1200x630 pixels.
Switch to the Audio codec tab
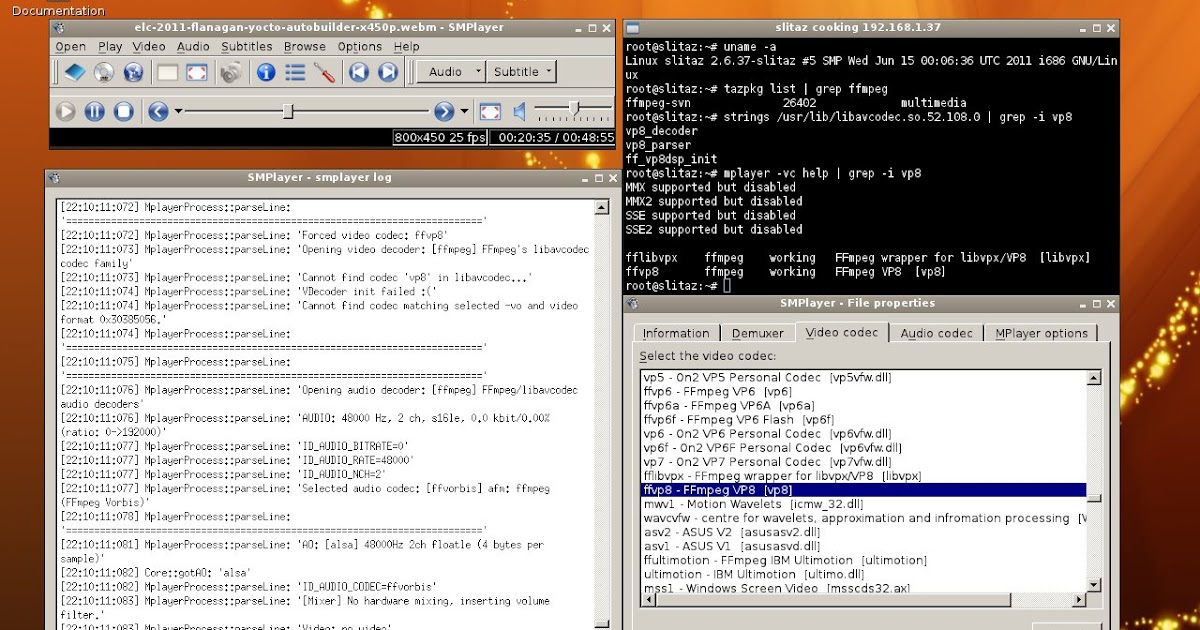[937, 334]
